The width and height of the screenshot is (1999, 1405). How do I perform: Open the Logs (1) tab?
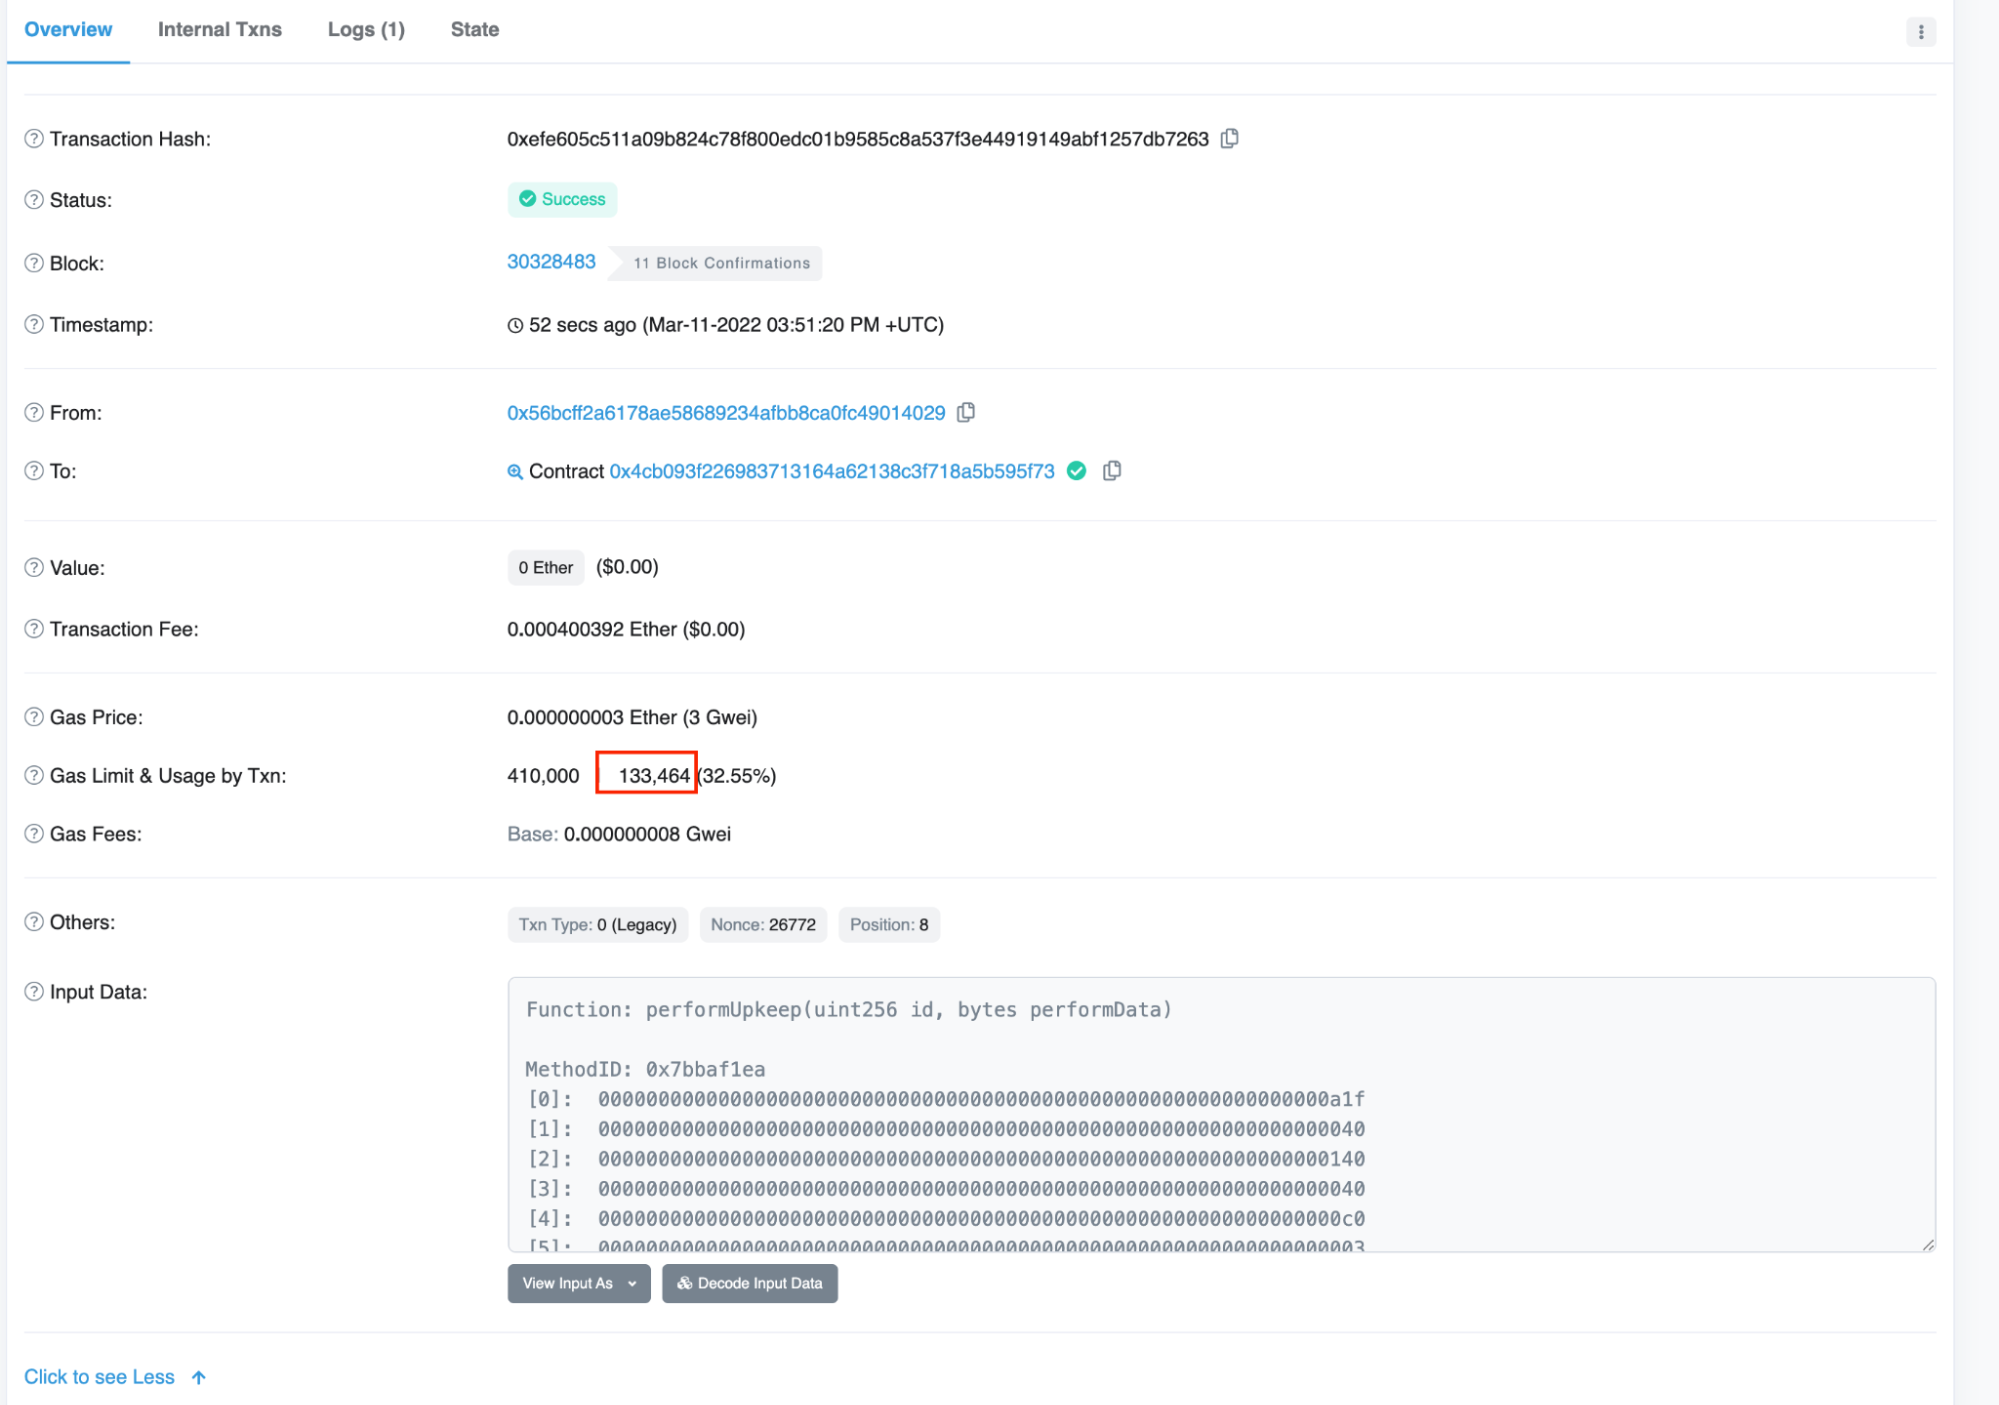(365, 29)
